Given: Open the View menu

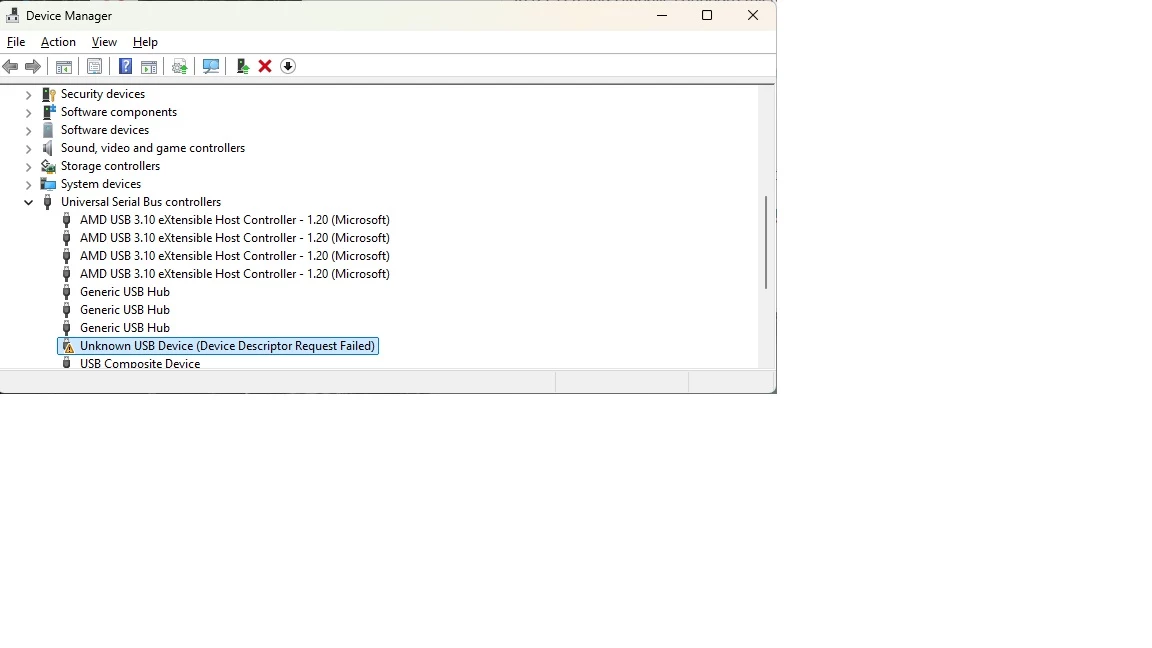Looking at the screenshot, I should pyautogui.click(x=104, y=42).
